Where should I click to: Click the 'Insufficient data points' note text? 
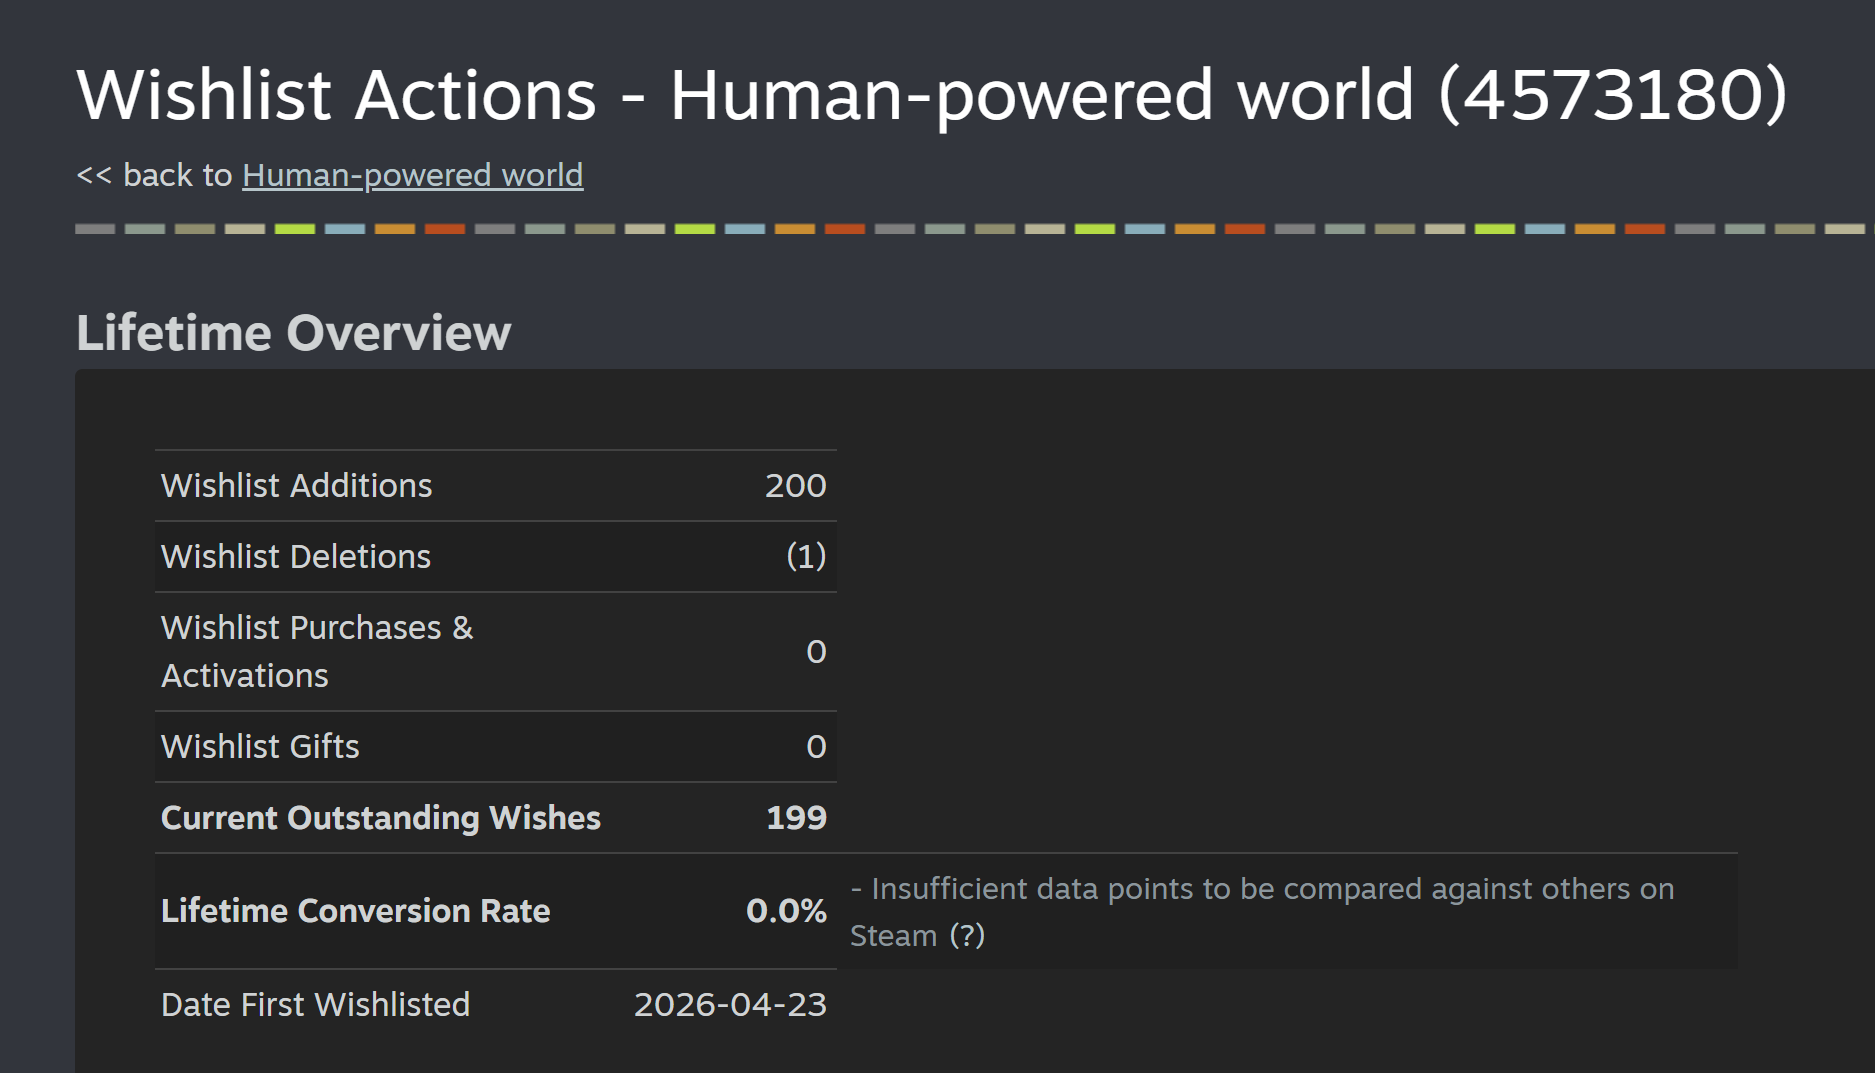(x=1262, y=912)
